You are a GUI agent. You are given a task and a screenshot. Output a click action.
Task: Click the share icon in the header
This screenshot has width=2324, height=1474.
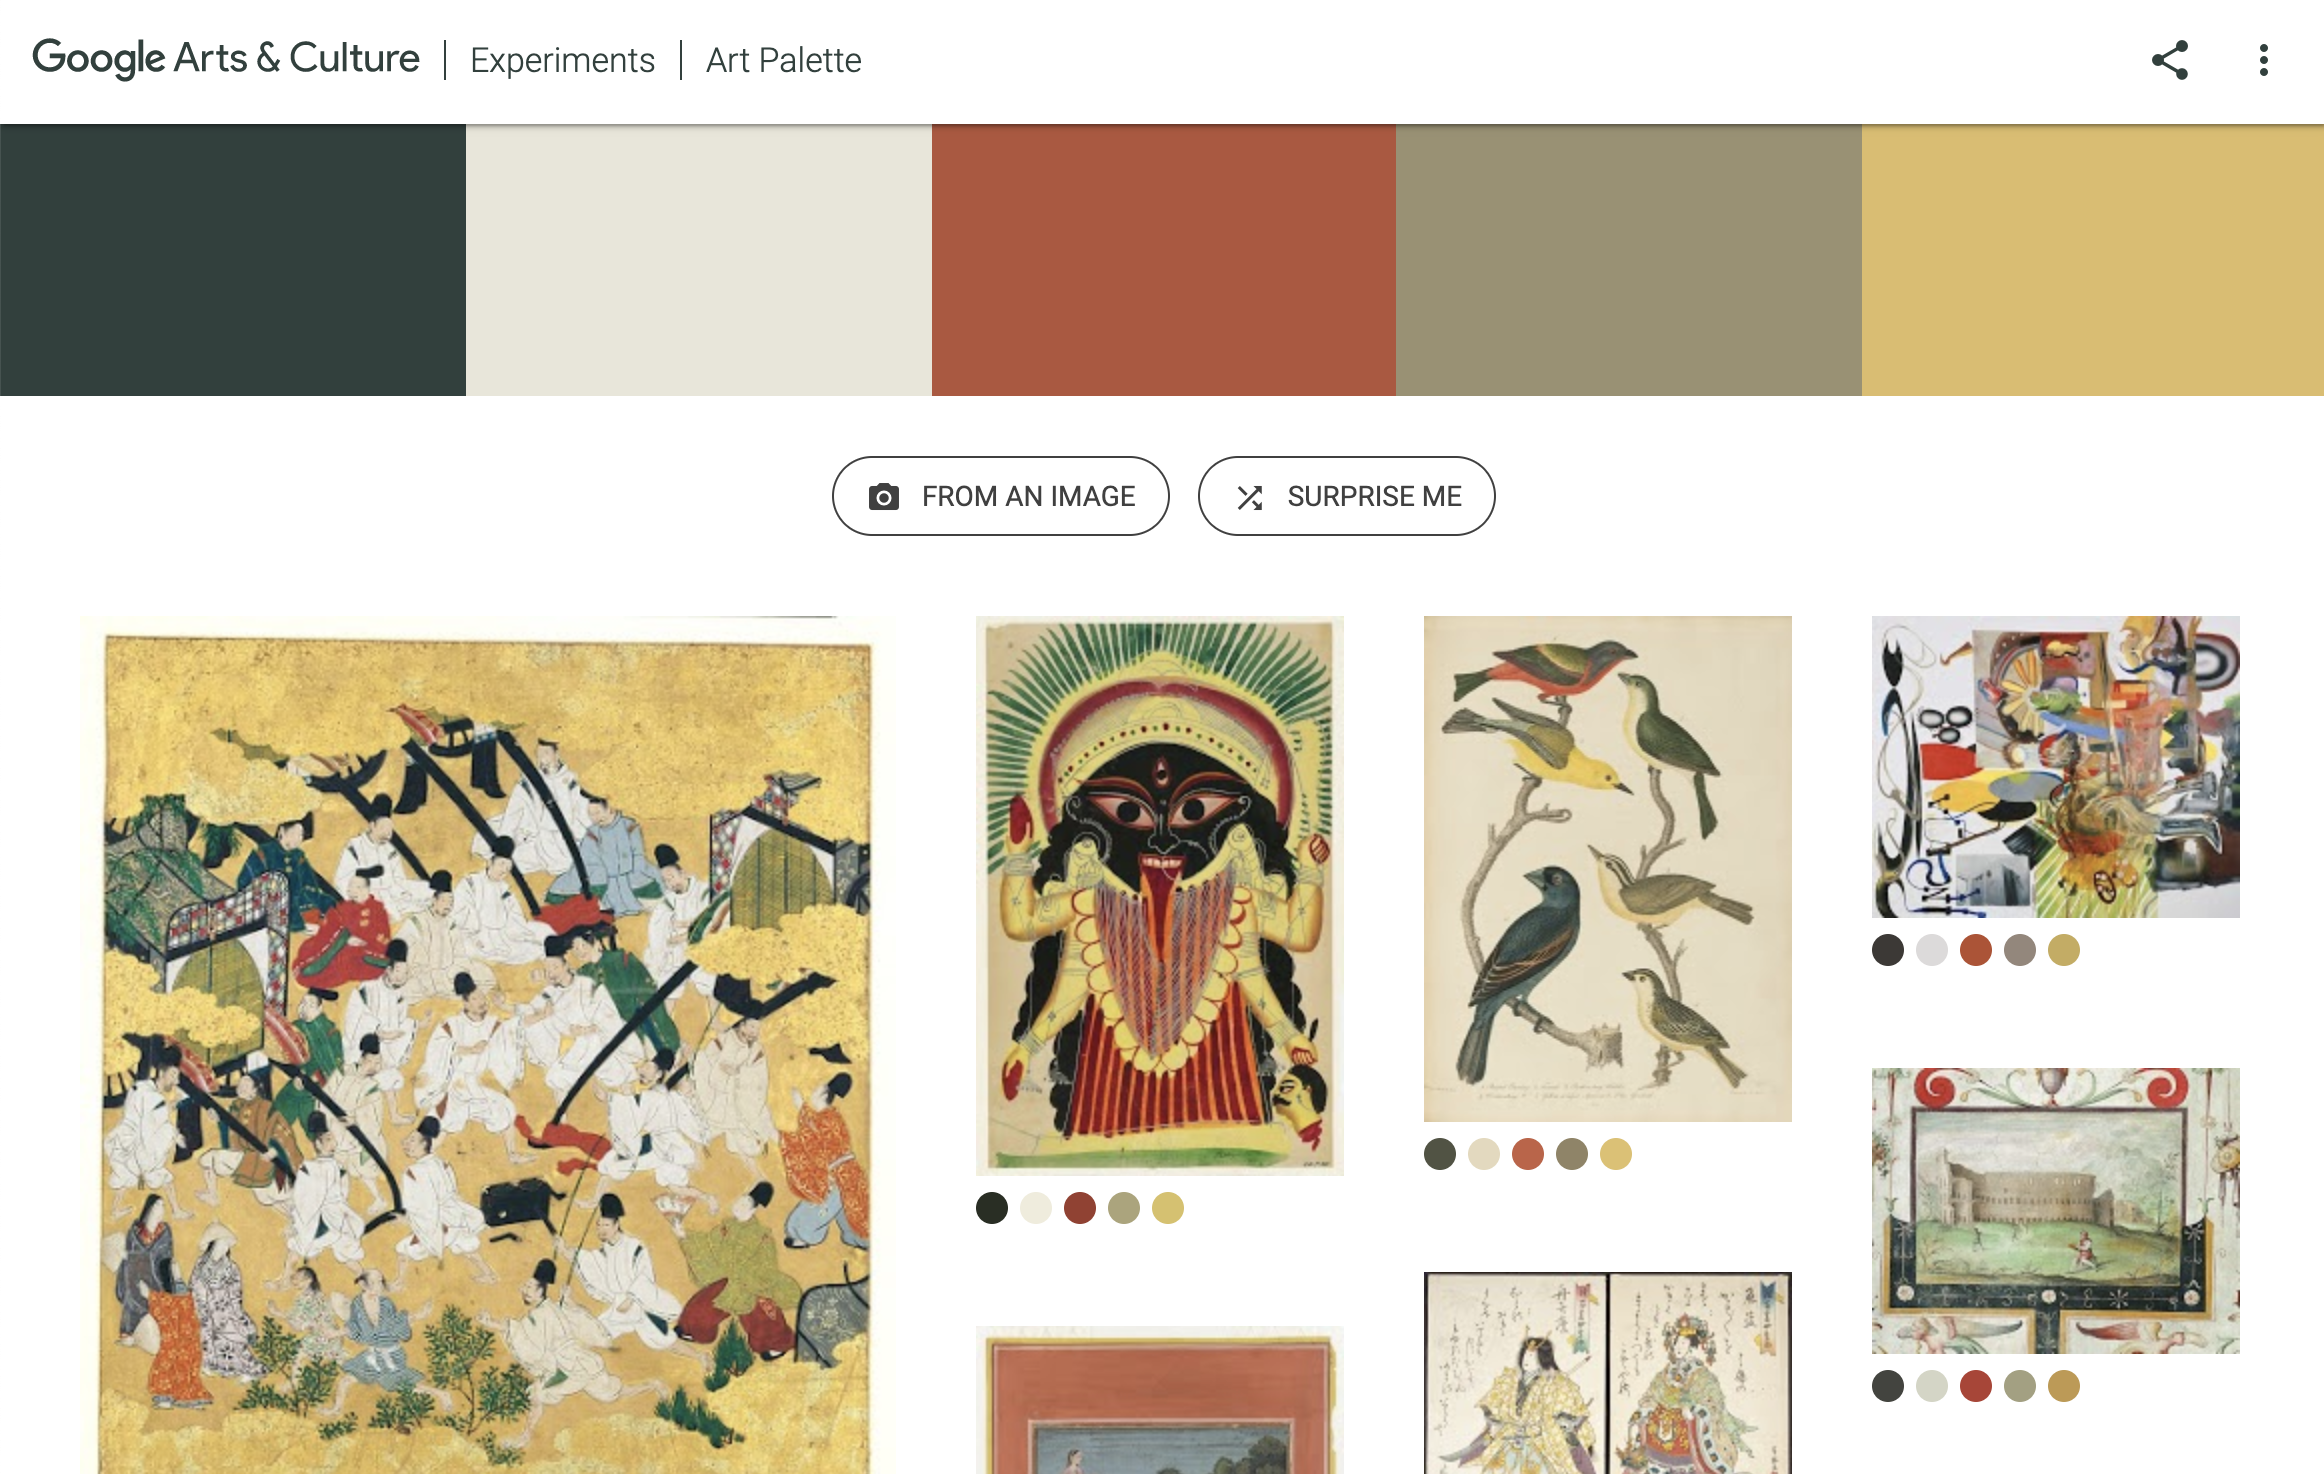tap(2169, 60)
